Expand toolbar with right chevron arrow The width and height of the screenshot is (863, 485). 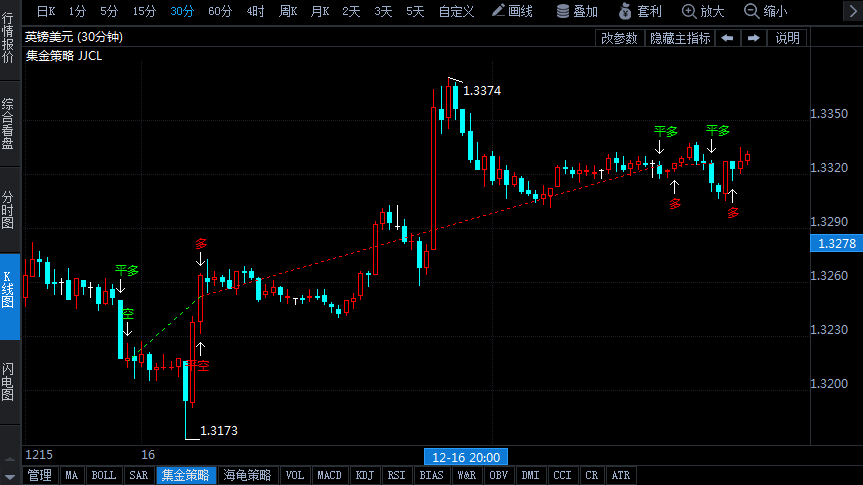coord(853,11)
